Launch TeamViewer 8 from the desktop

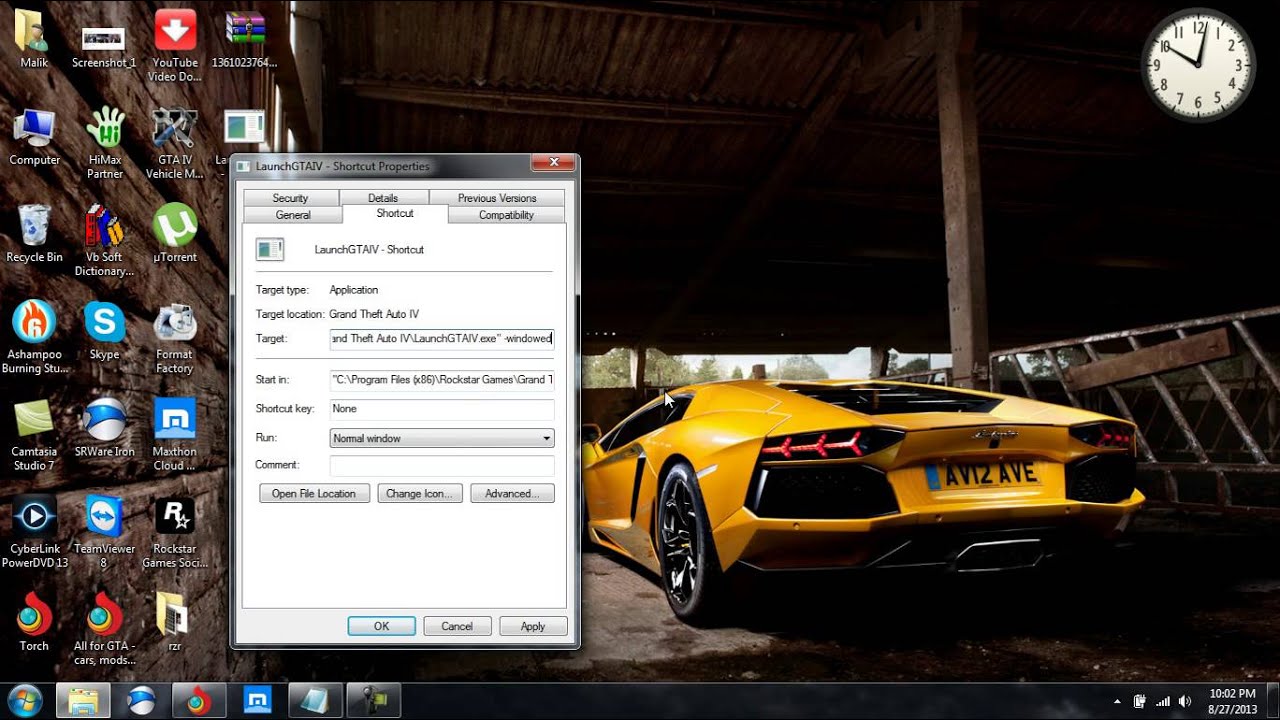pyautogui.click(x=104, y=532)
